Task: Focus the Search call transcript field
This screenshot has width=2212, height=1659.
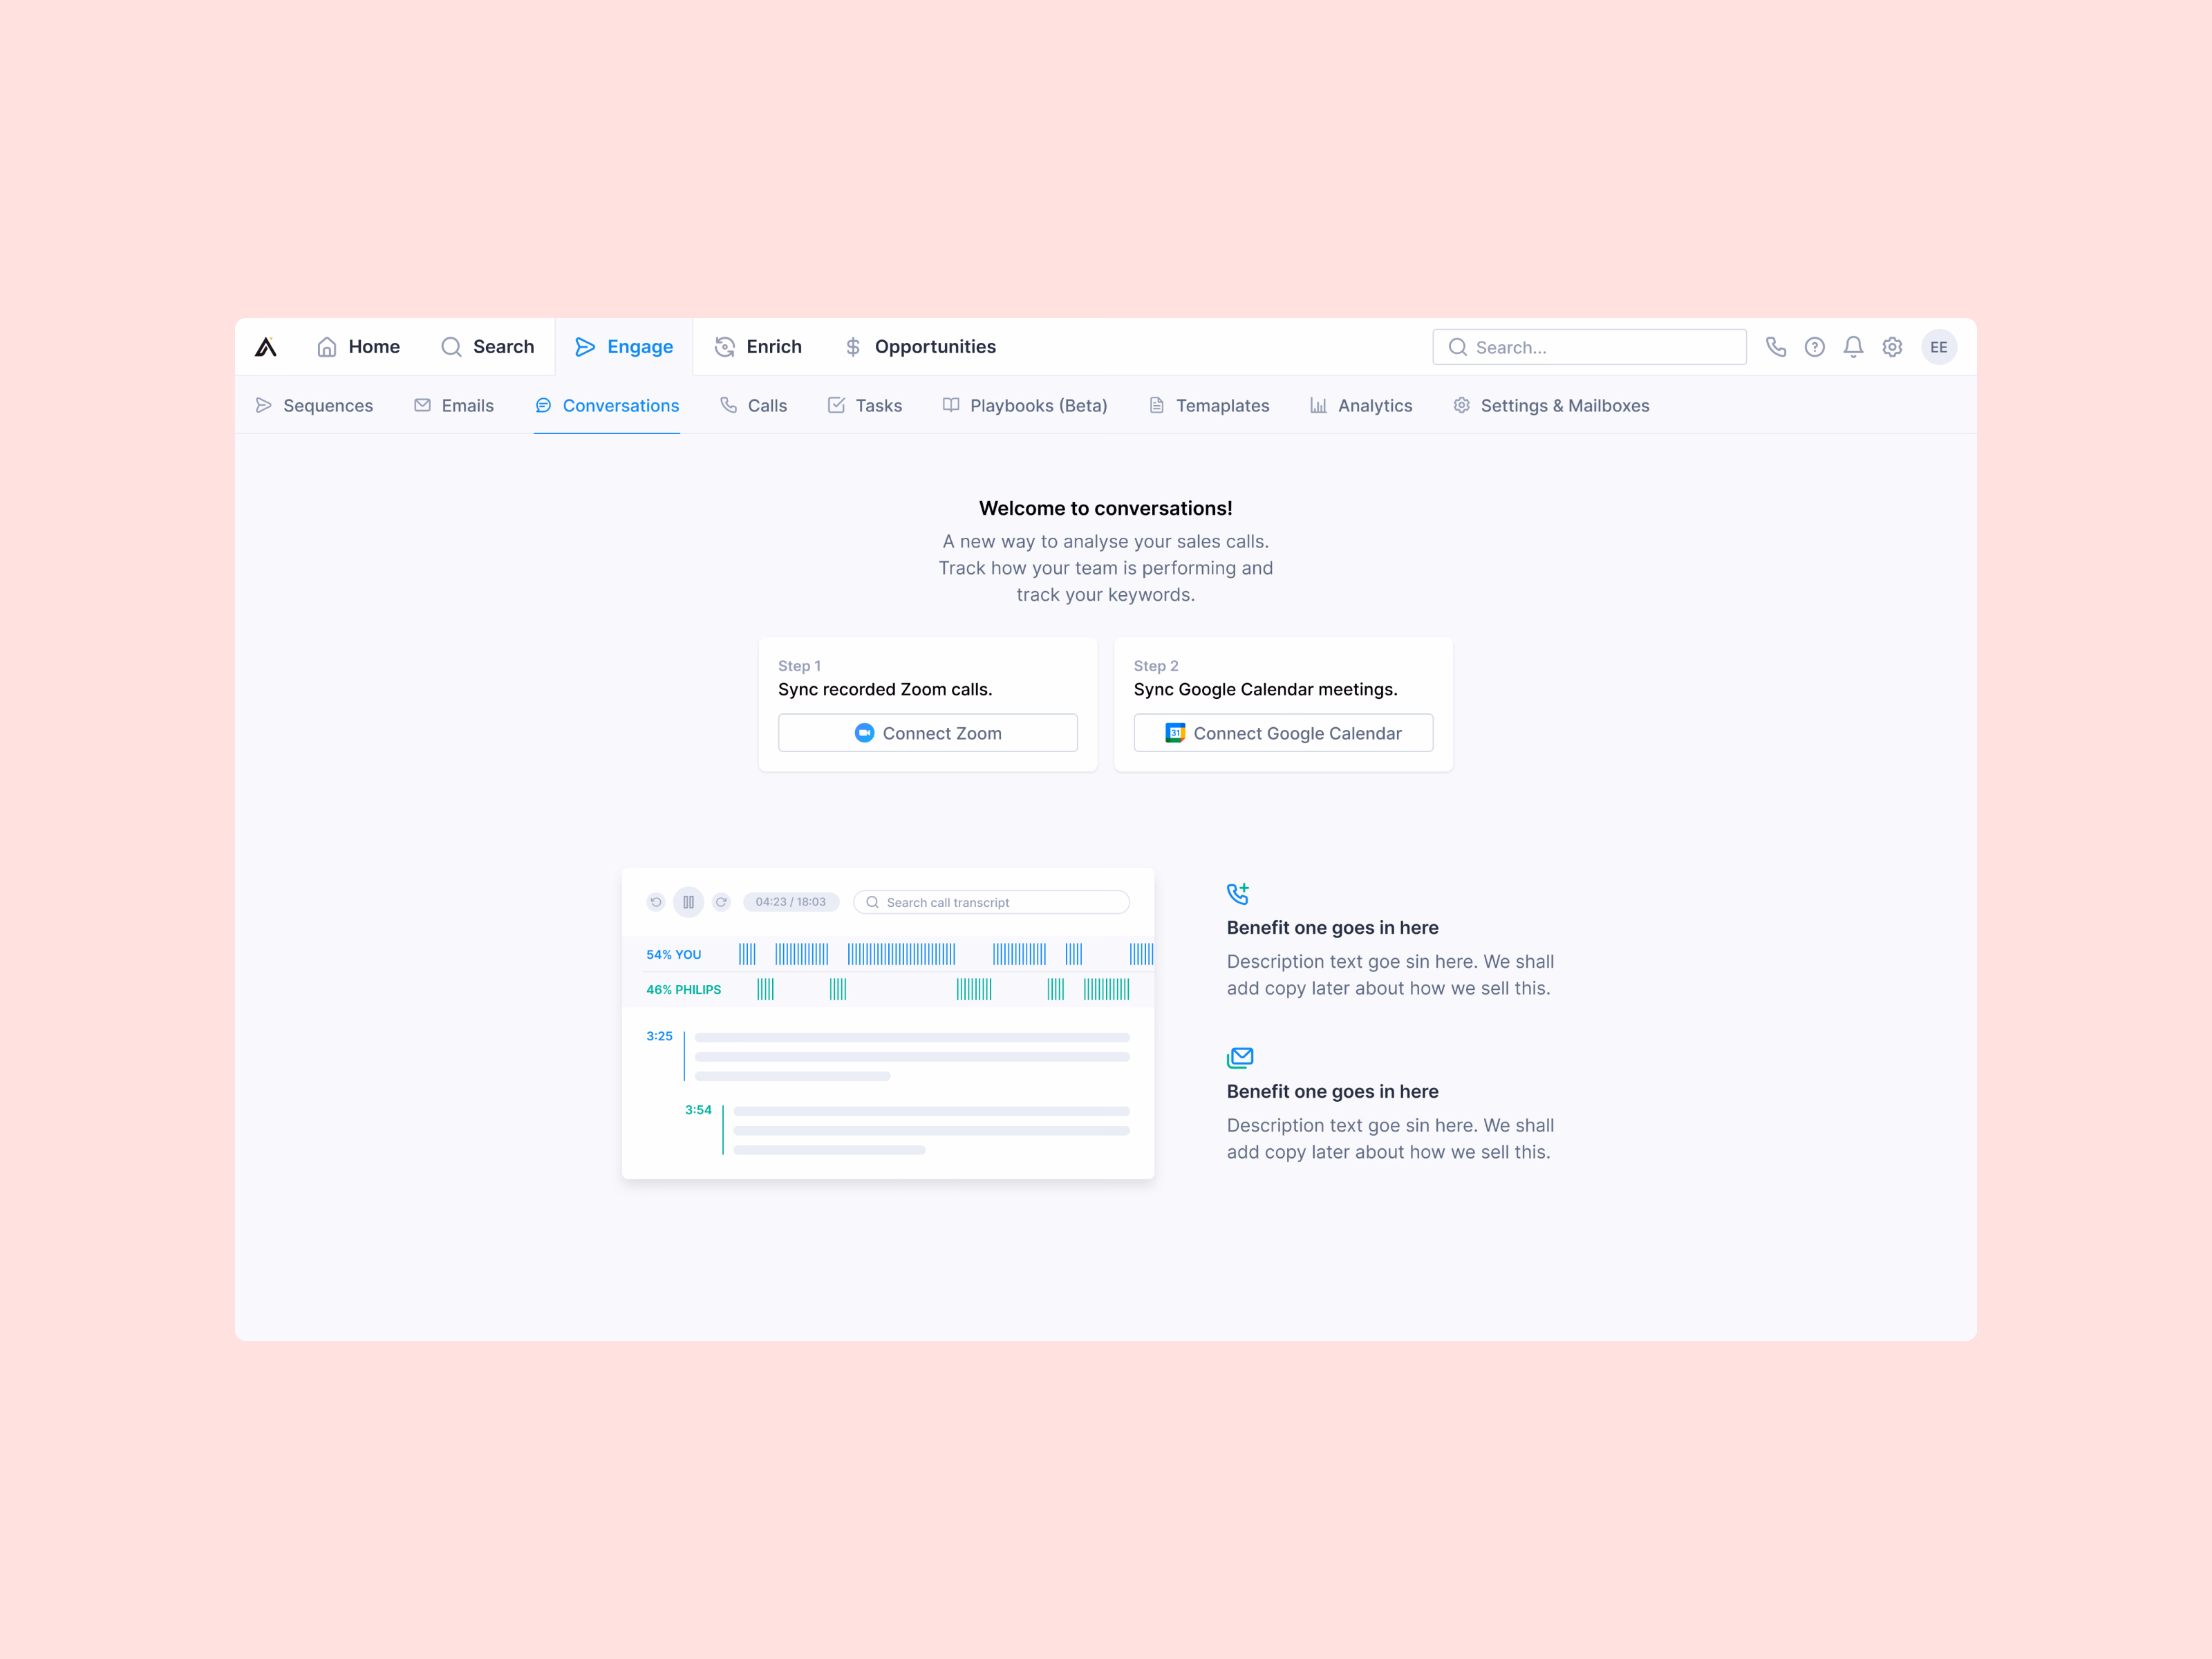Action: pos(991,902)
